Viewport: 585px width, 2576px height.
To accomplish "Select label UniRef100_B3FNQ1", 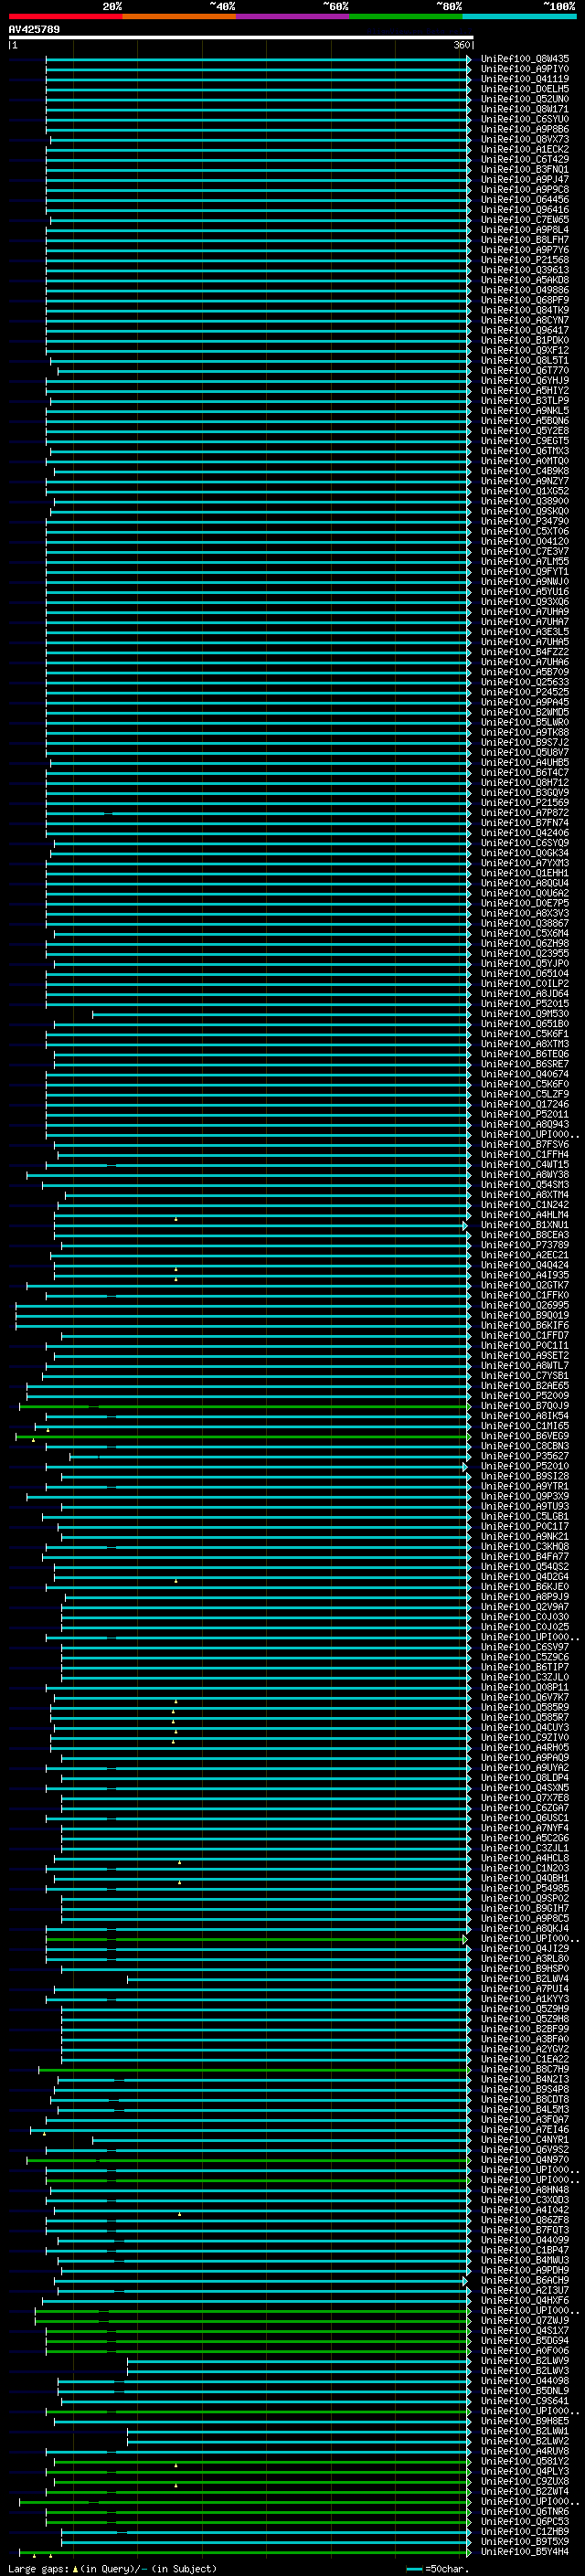I will (524, 169).
